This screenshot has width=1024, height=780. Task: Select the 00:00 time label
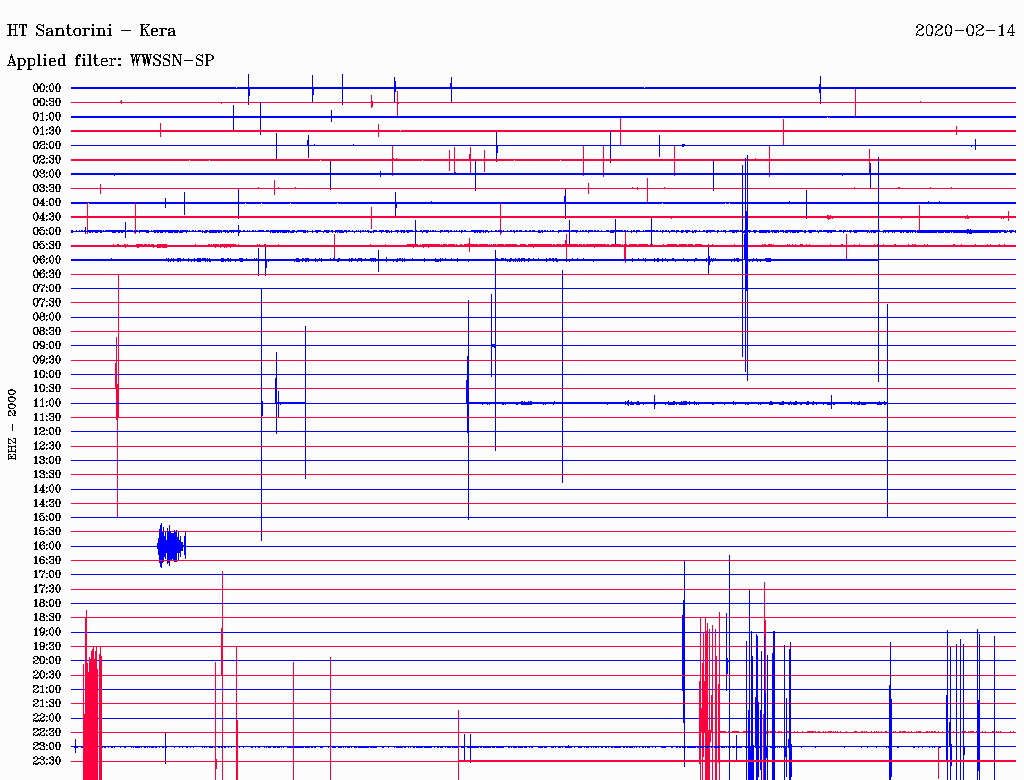[x=47, y=88]
